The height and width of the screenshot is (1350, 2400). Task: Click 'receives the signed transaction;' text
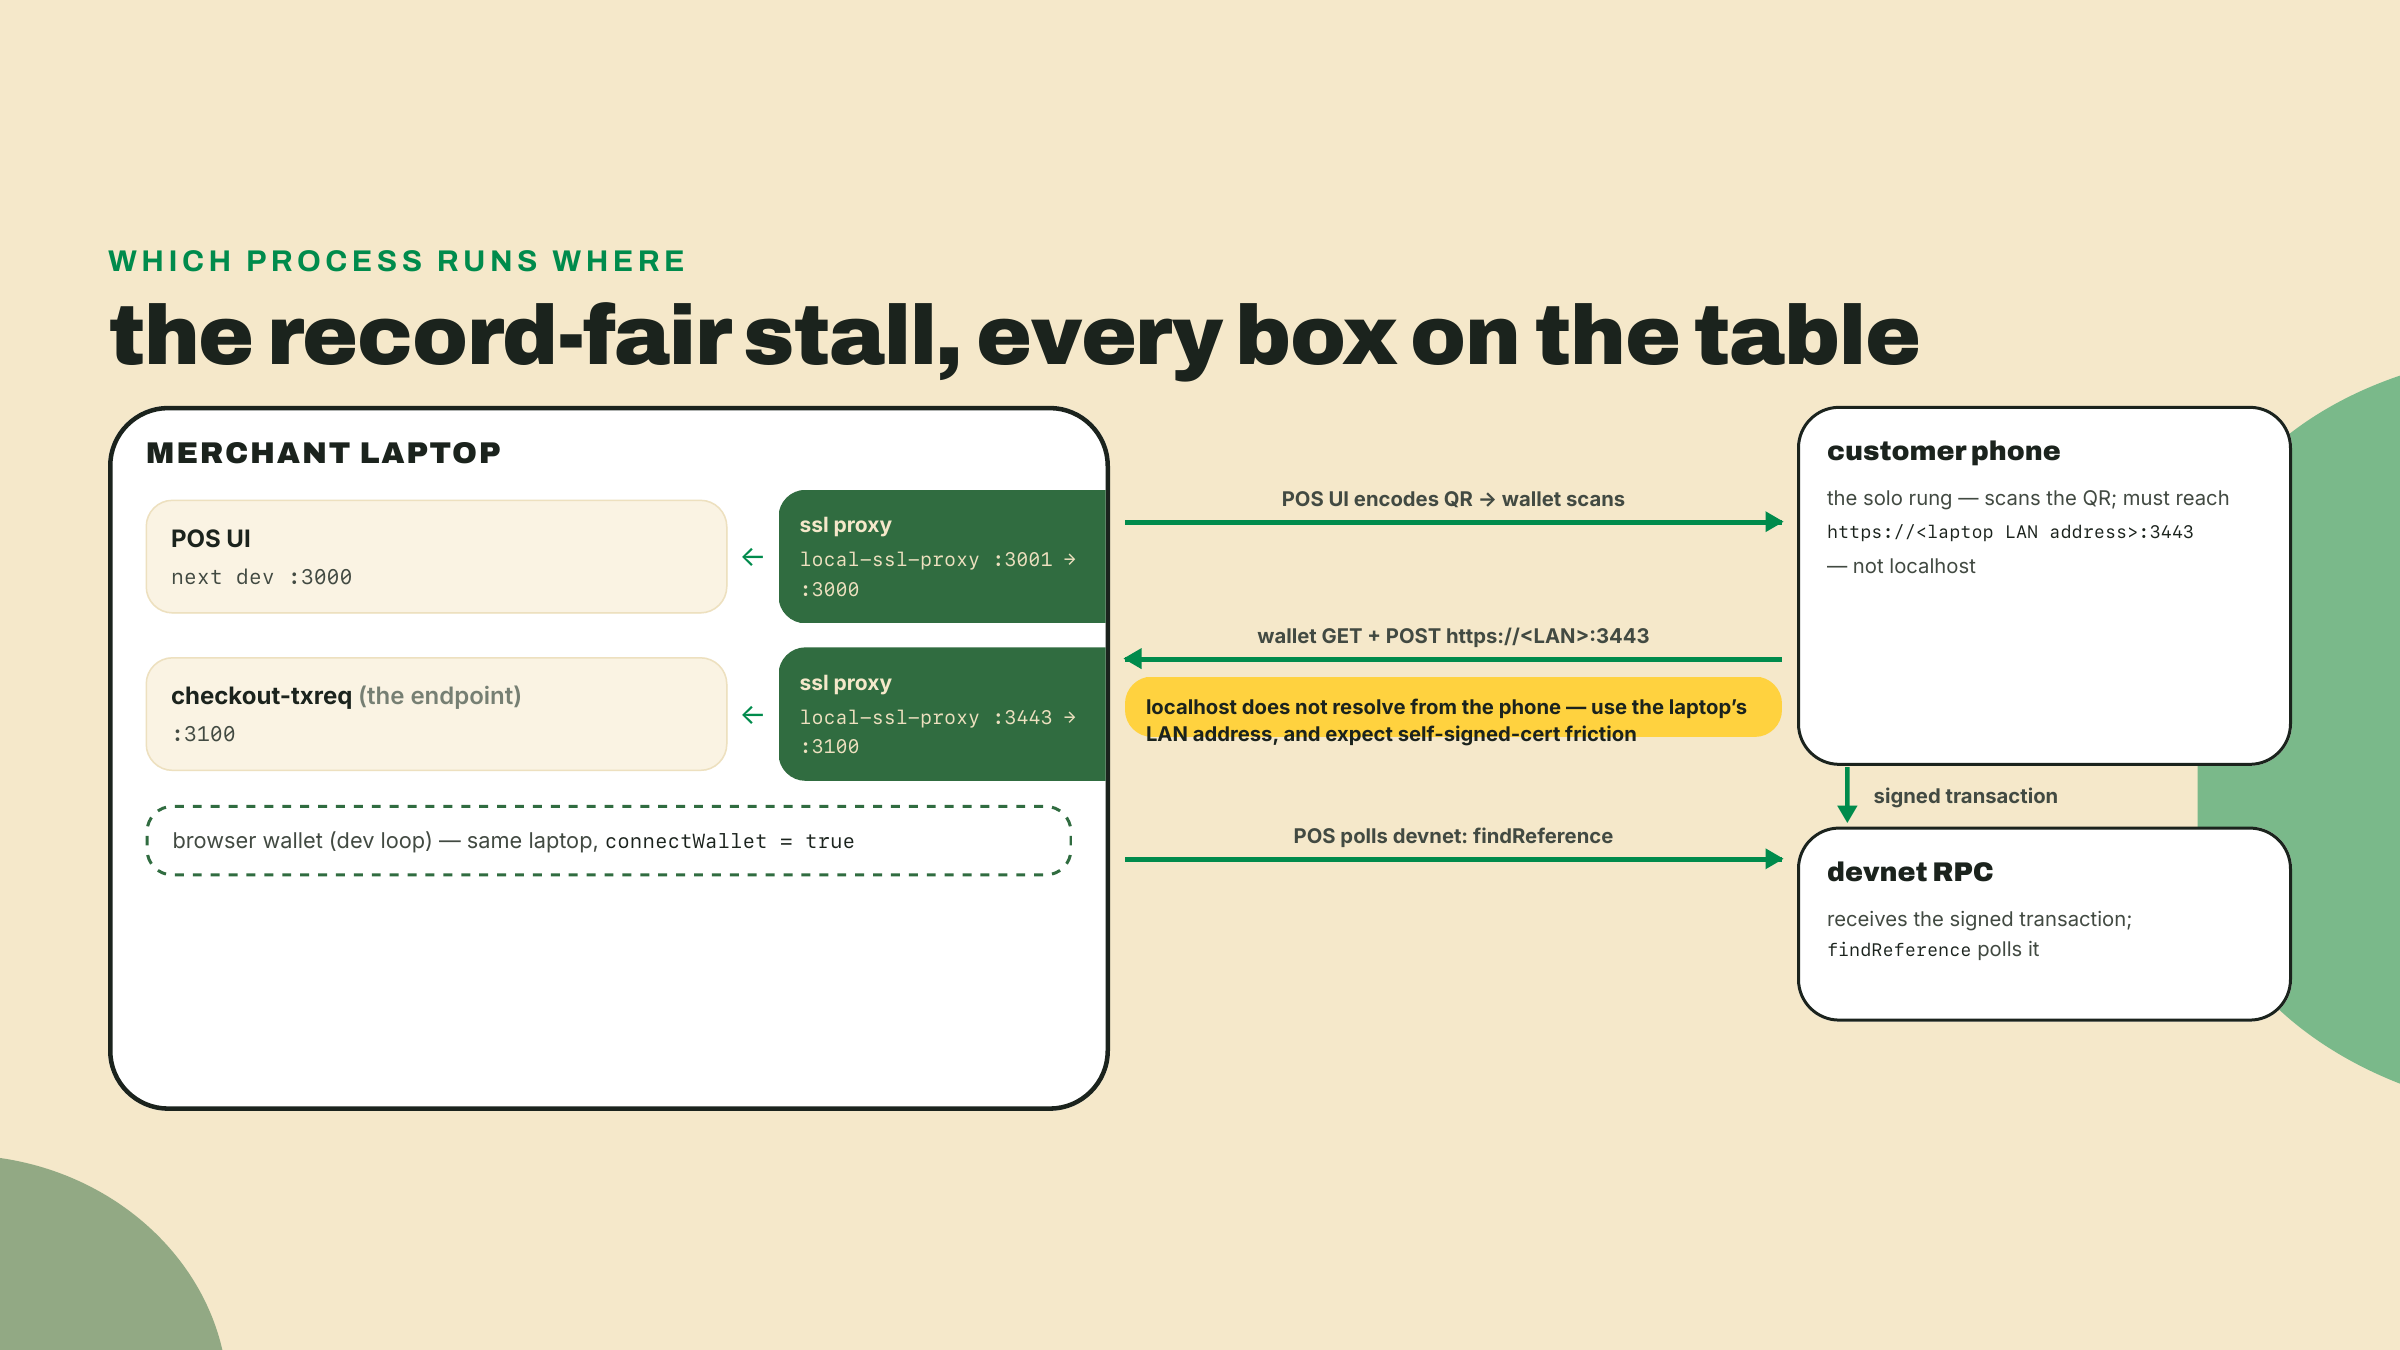[1979, 919]
